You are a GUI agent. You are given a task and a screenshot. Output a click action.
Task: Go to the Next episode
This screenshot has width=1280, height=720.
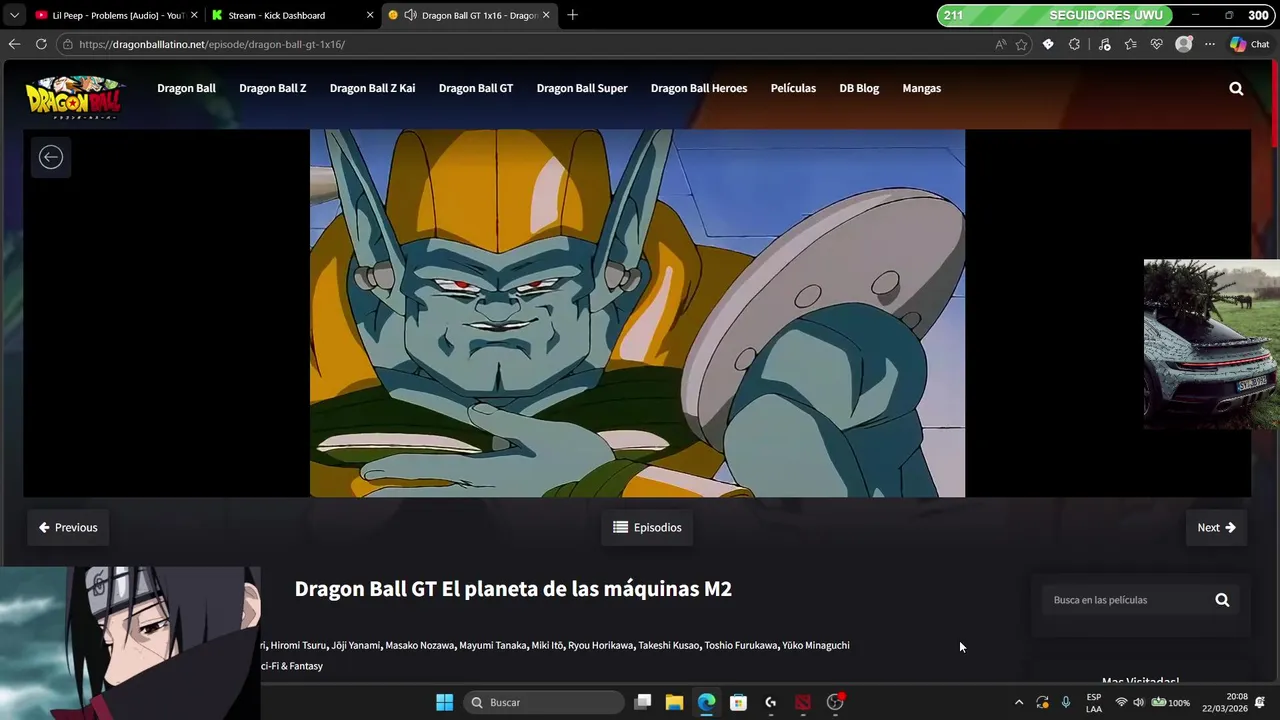click(x=1217, y=527)
